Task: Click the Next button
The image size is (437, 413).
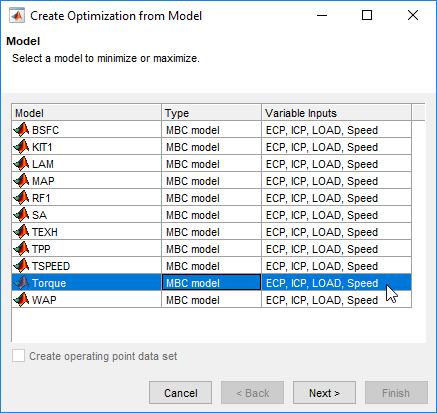Action: tap(324, 393)
